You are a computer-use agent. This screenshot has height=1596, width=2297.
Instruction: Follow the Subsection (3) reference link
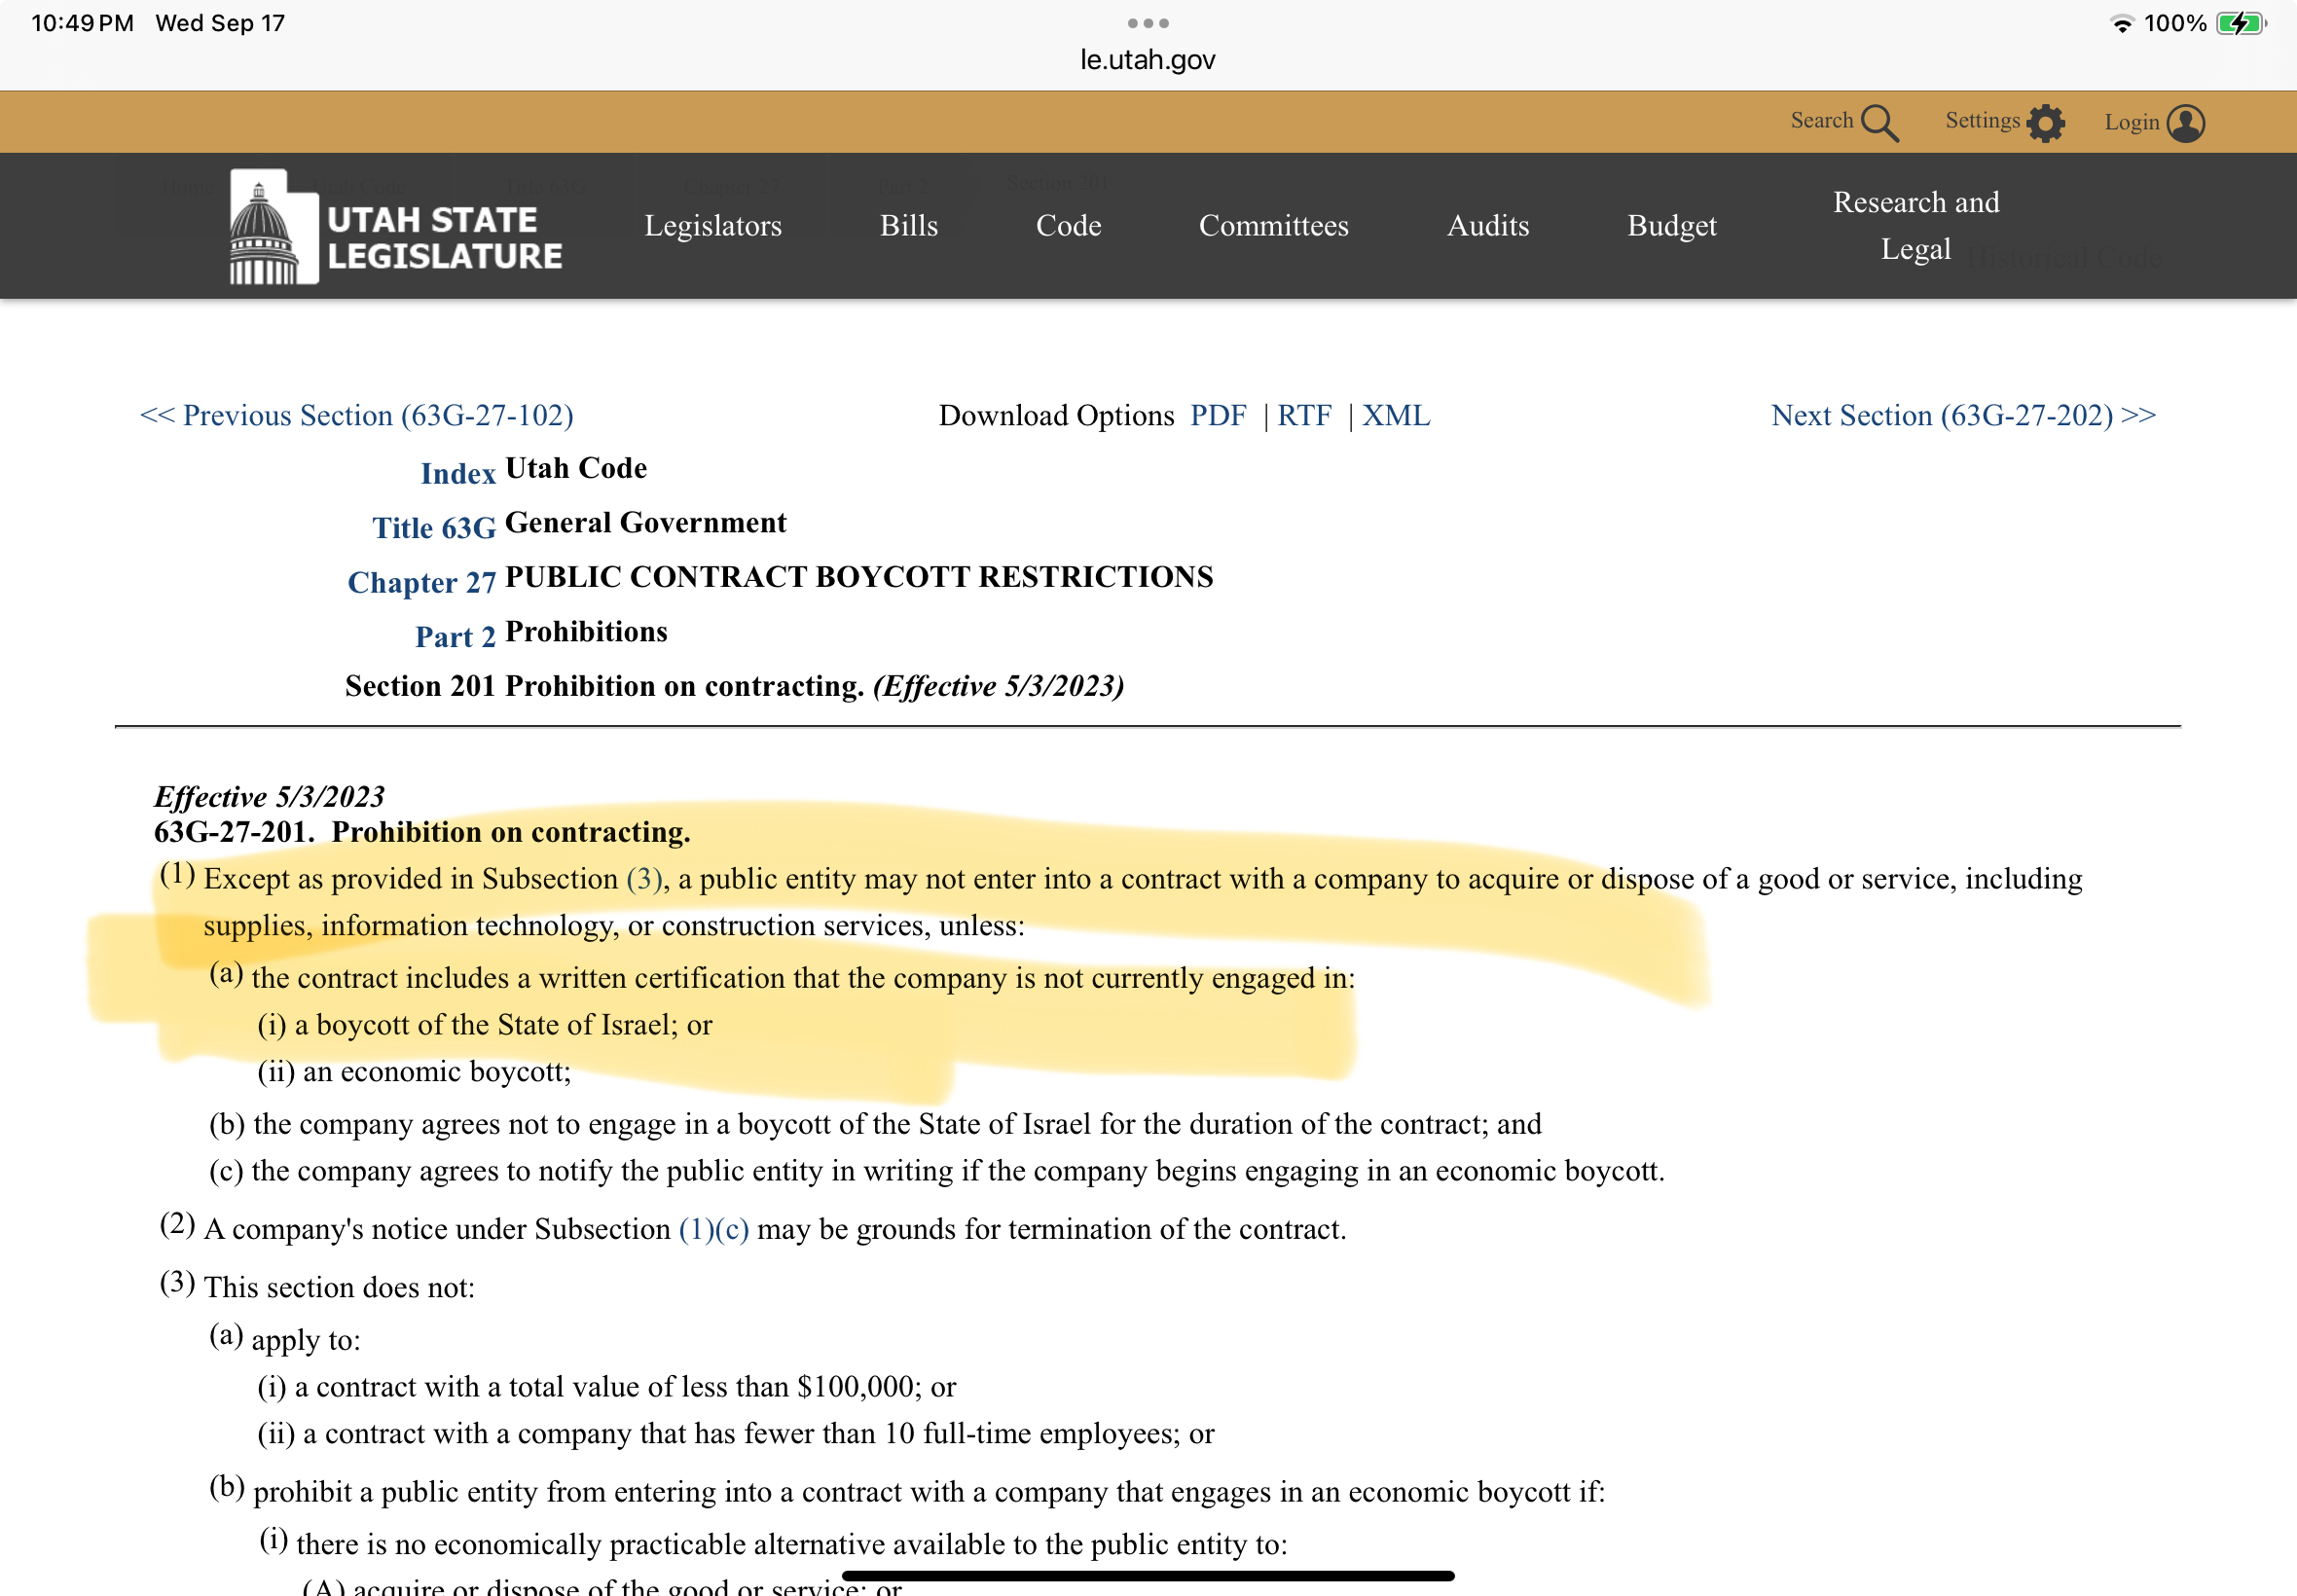pyautogui.click(x=644, y=879)
